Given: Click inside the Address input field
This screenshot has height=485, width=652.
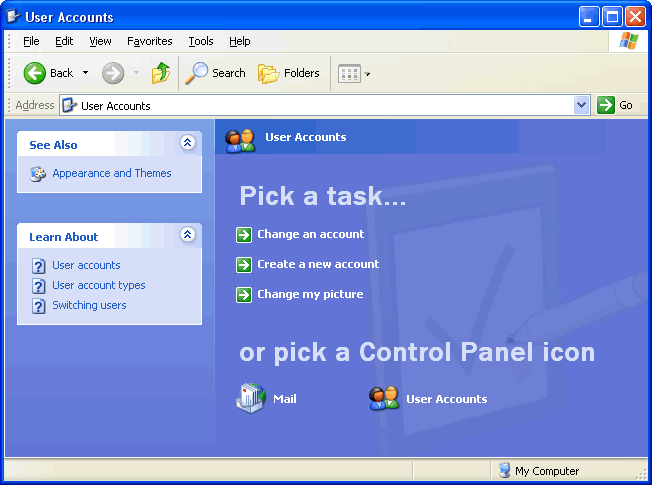Looking at the screenshot, I should pos(320,105).
